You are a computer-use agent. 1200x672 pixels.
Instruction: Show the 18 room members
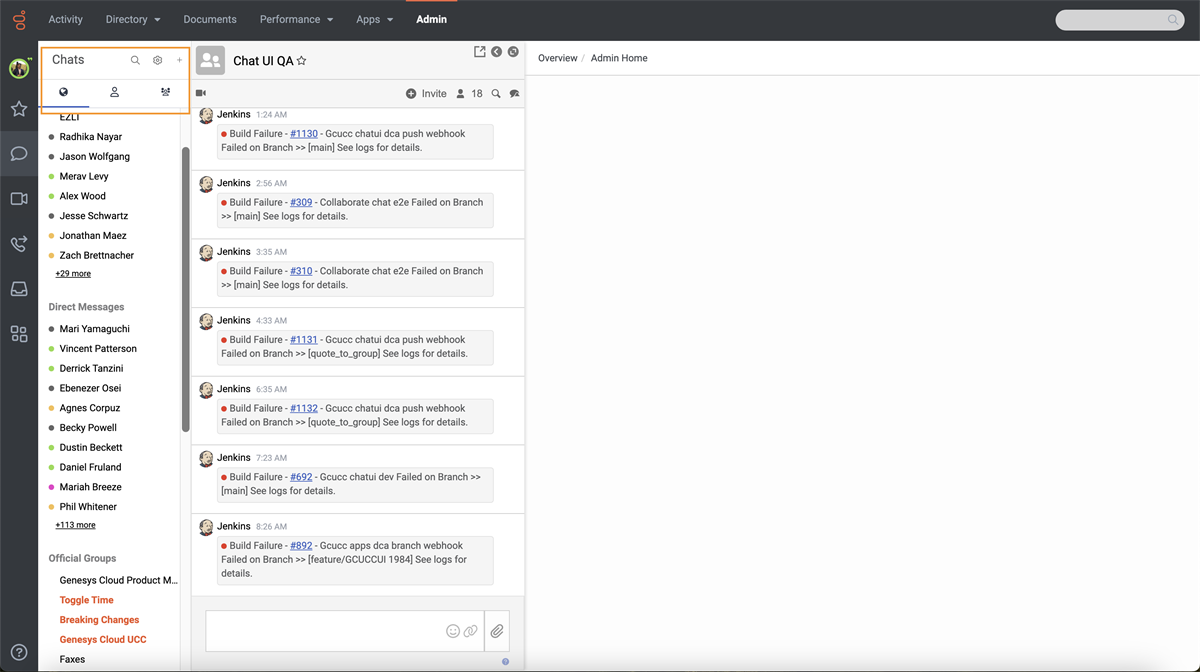coord(469,93)
